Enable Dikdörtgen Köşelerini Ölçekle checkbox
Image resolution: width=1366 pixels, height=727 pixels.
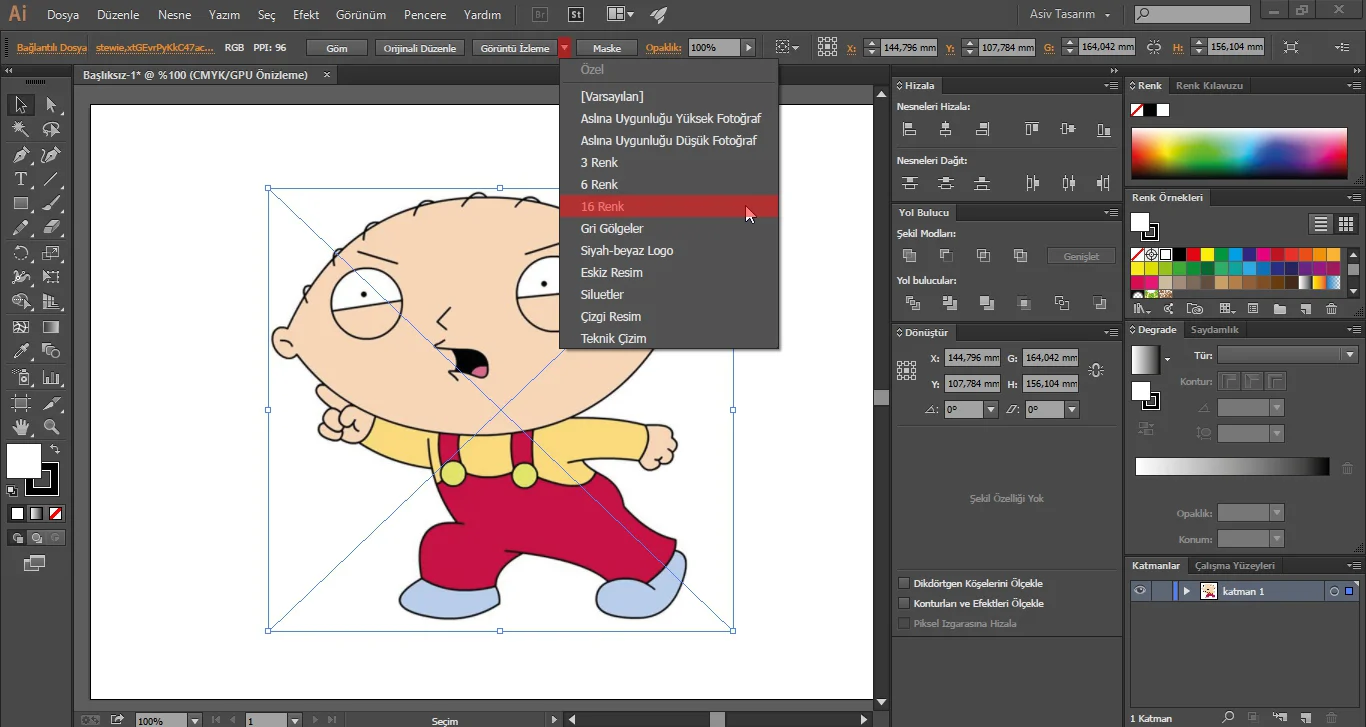tap(904, 583)
